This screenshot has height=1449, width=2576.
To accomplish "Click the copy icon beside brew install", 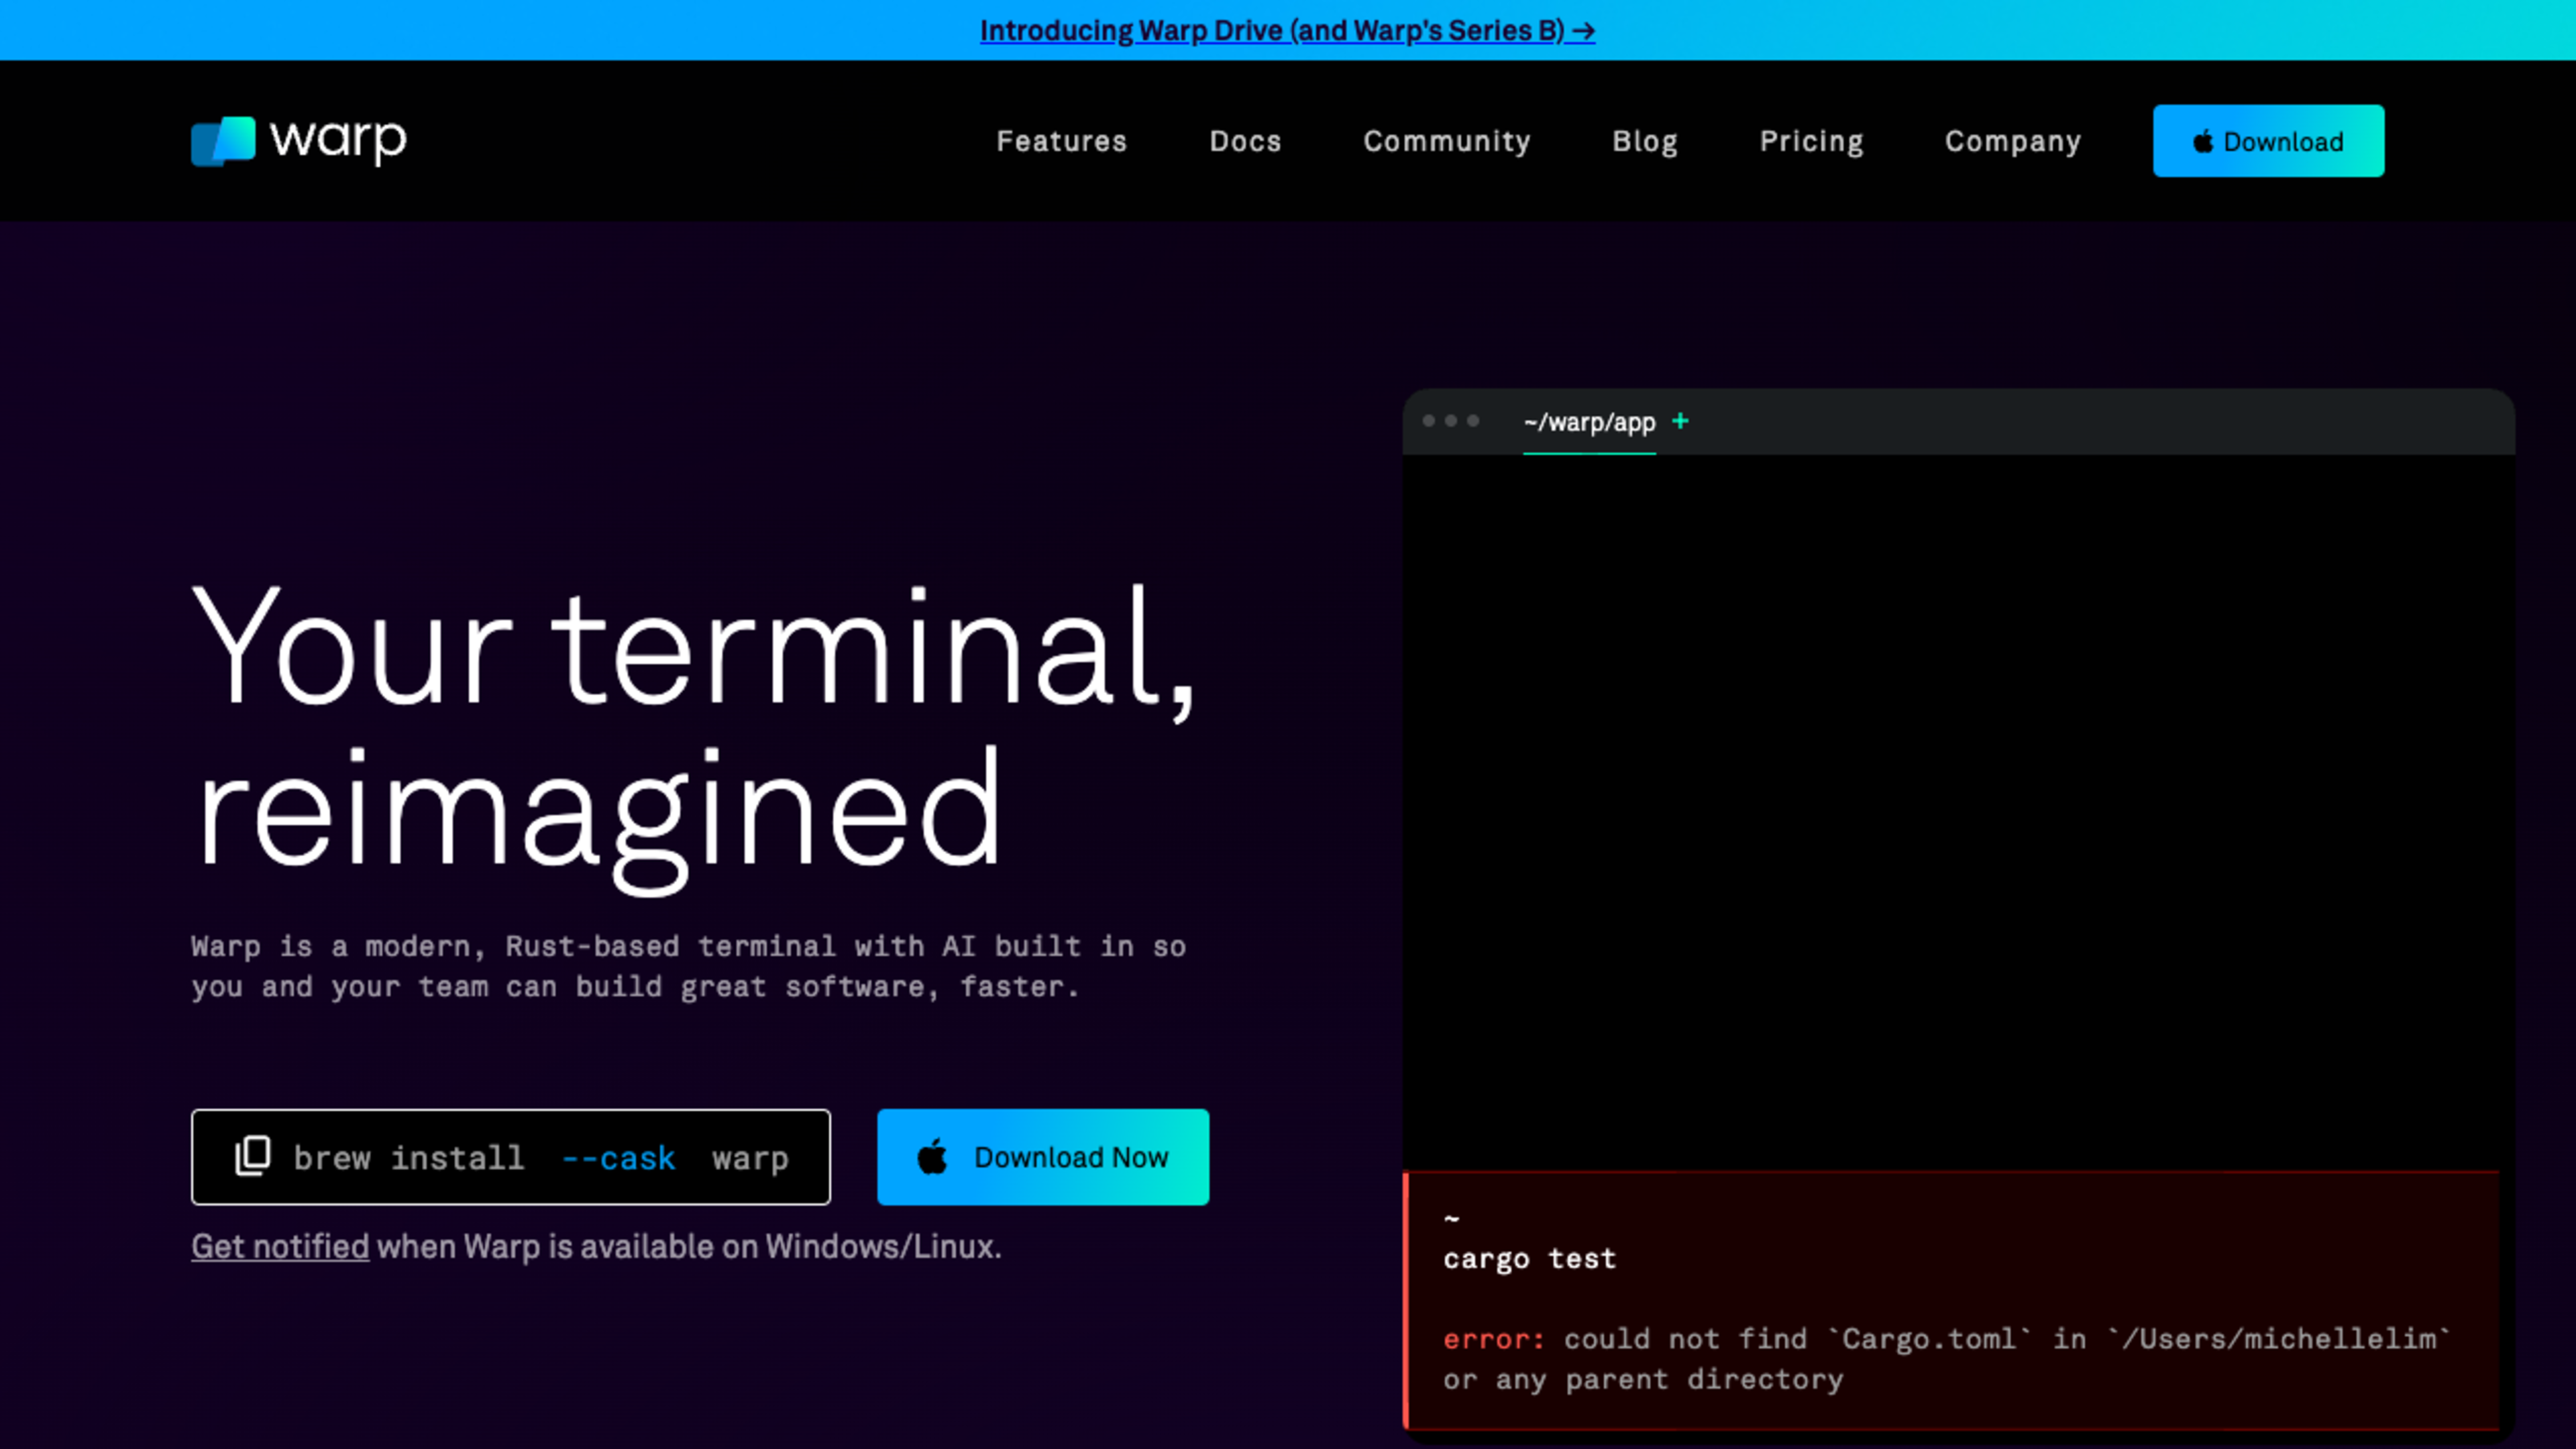I will (252, 1156).
